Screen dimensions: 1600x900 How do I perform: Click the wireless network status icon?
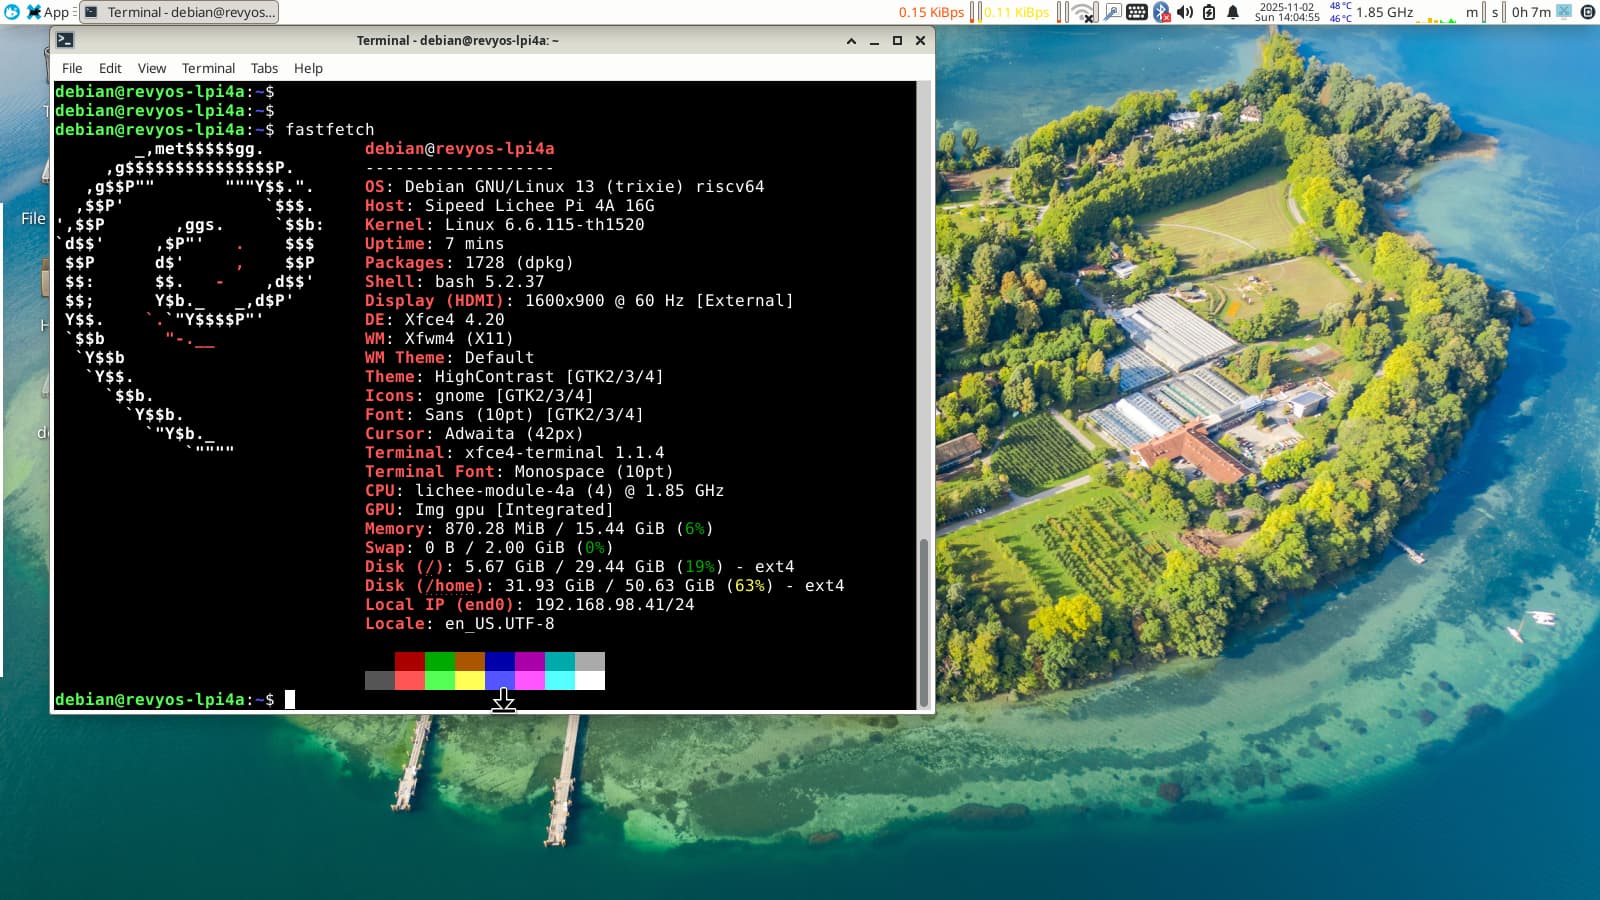click(1084, 12)
